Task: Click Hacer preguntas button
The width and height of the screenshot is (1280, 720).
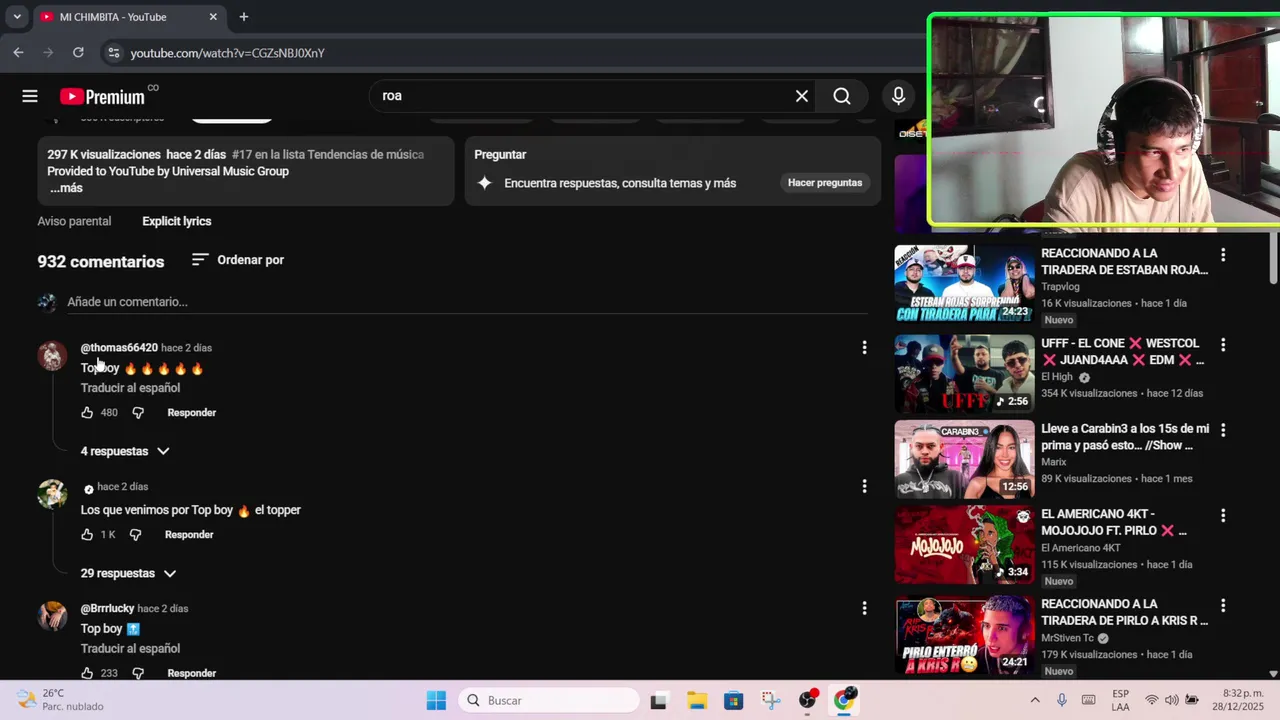Action: point(825,183)
